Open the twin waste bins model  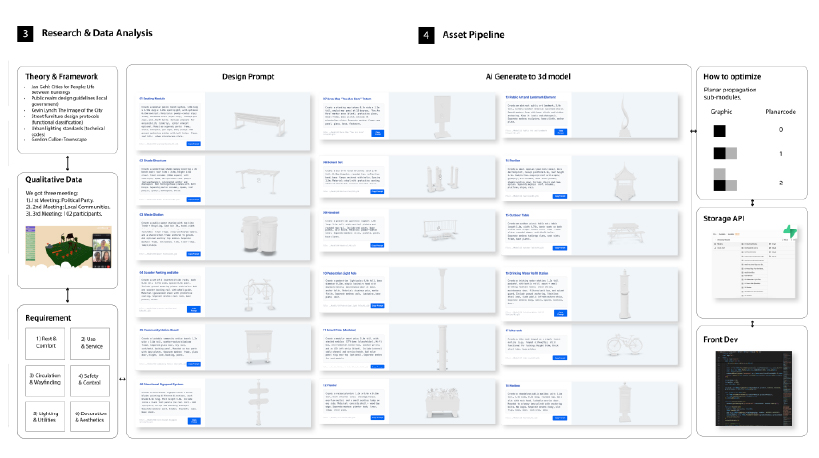tap(259, 236)
